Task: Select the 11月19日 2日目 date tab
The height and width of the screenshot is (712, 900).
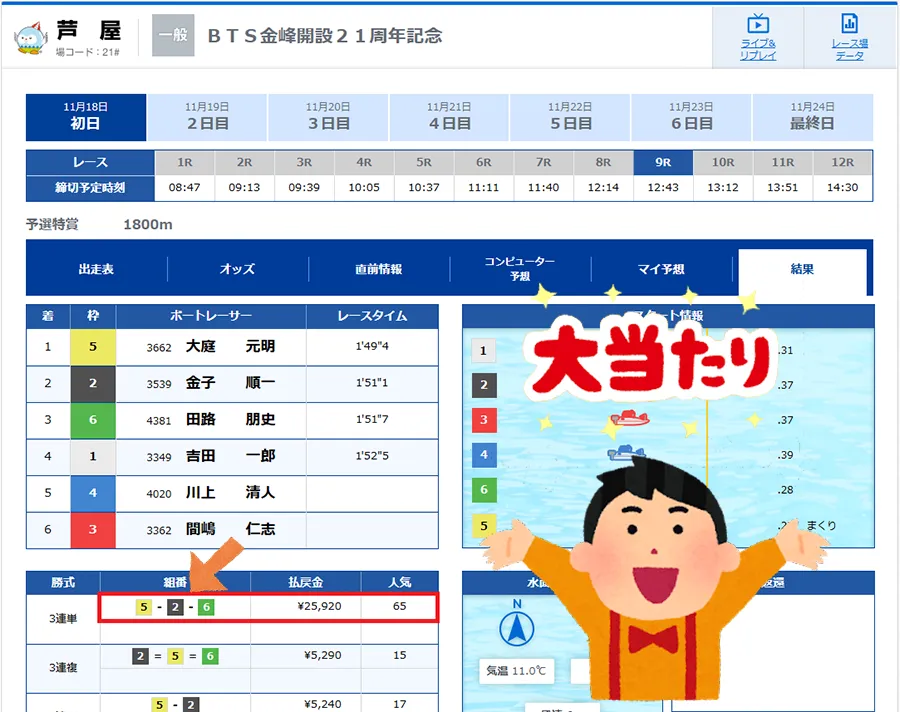Action: click(x=207, y=117)
